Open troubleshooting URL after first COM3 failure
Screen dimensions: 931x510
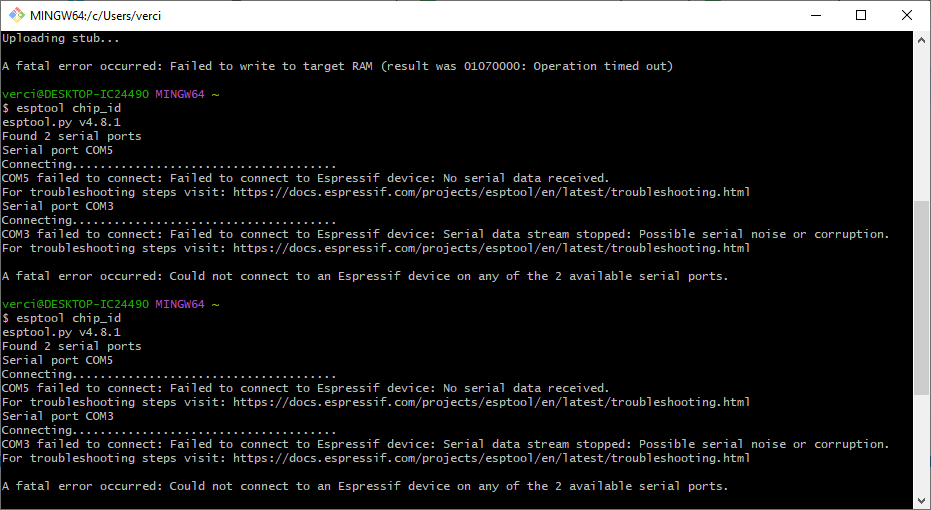pos(491,248)
